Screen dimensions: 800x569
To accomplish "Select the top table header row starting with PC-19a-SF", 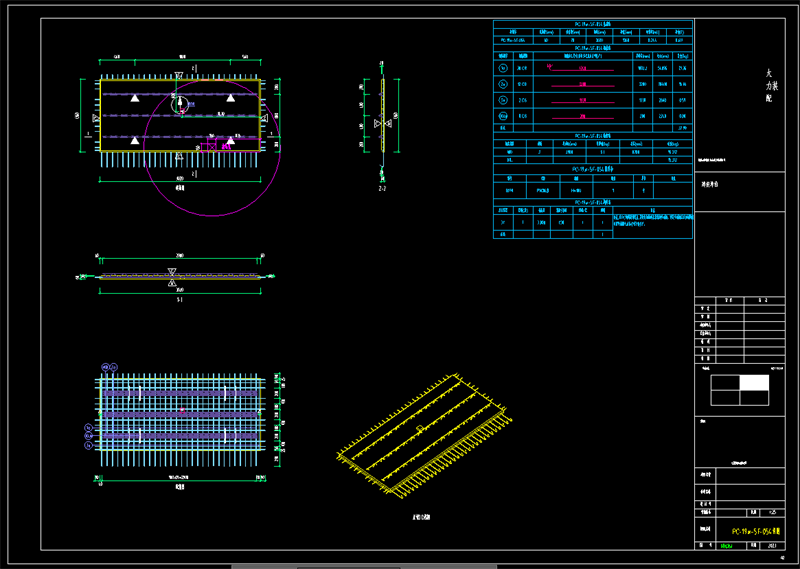I will (x=593, y=24).
